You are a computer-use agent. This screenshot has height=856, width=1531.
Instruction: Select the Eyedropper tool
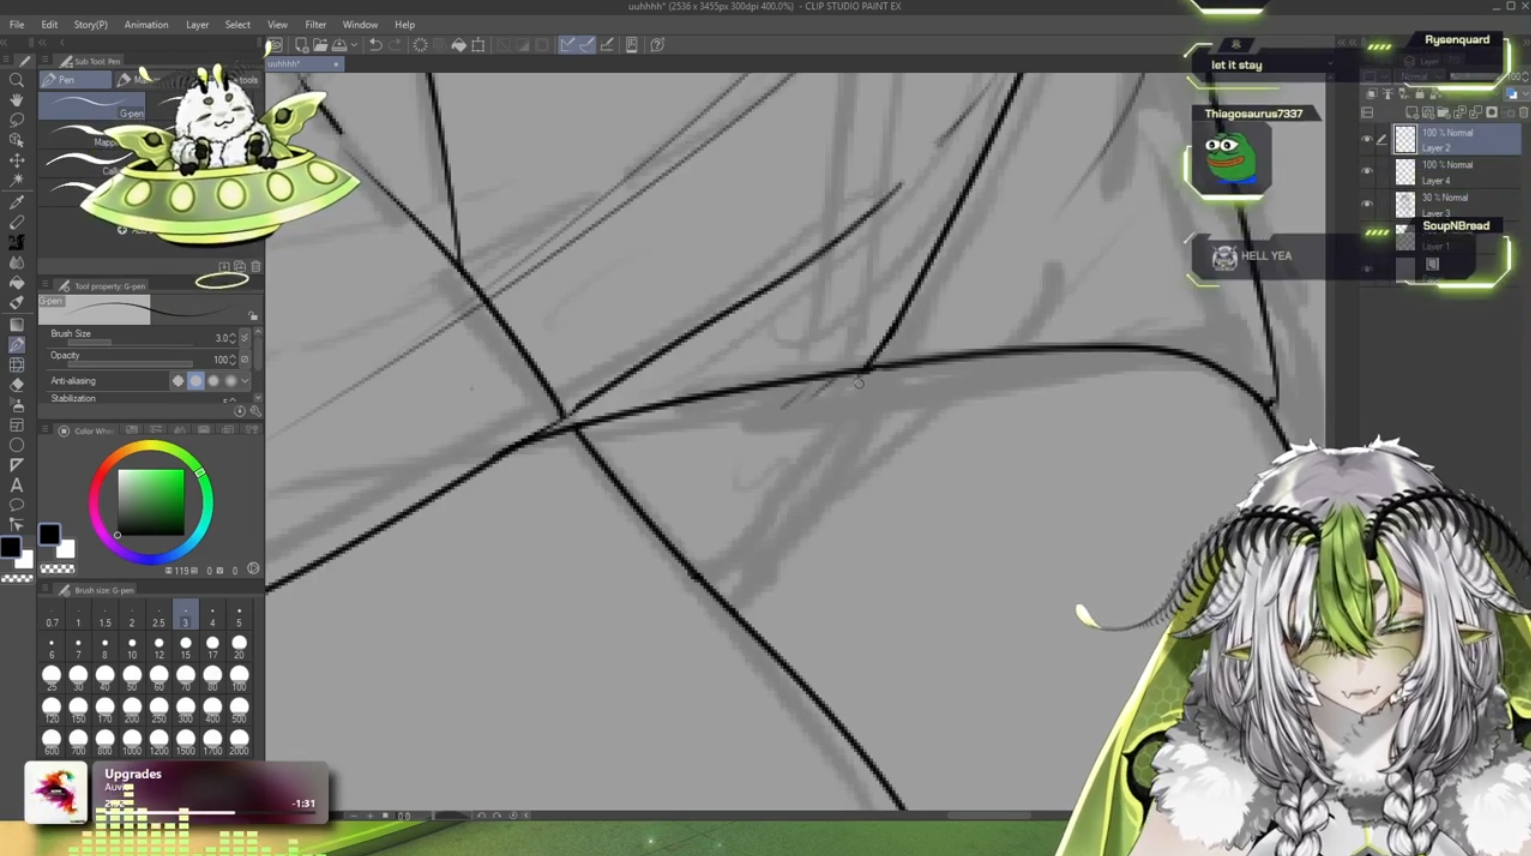(x=17, y=203)
